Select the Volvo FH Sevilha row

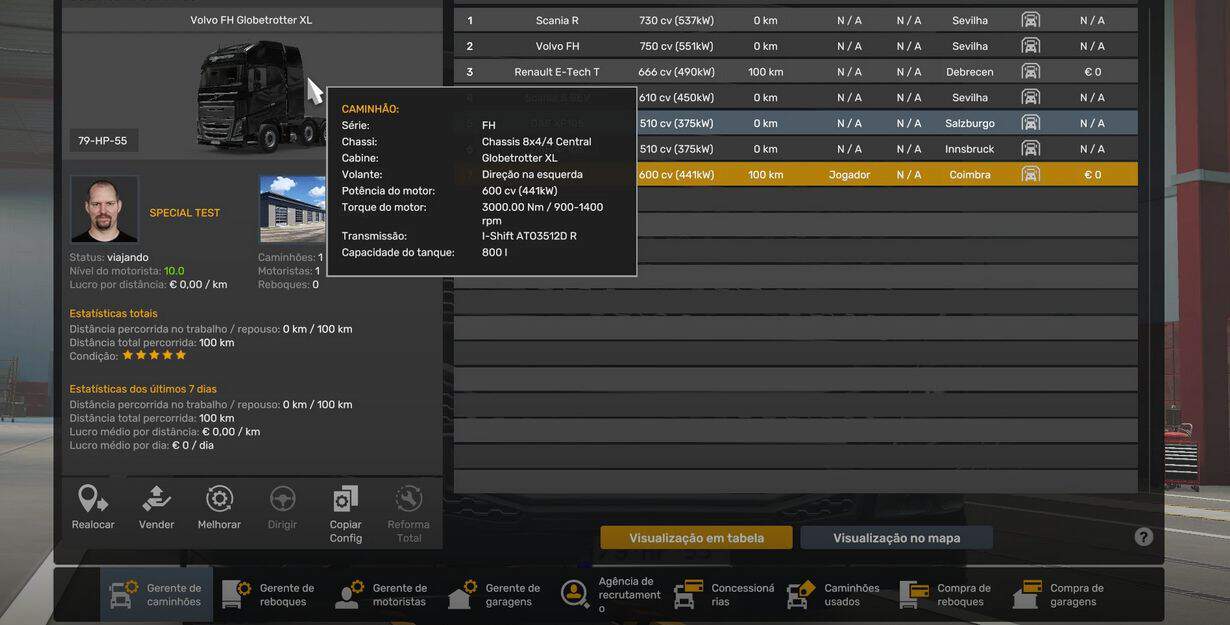pos(795,46)
